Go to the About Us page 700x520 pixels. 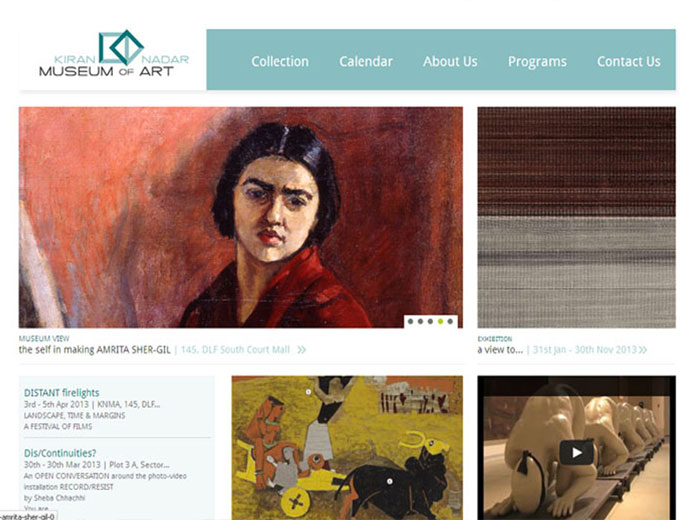(450, 61)
